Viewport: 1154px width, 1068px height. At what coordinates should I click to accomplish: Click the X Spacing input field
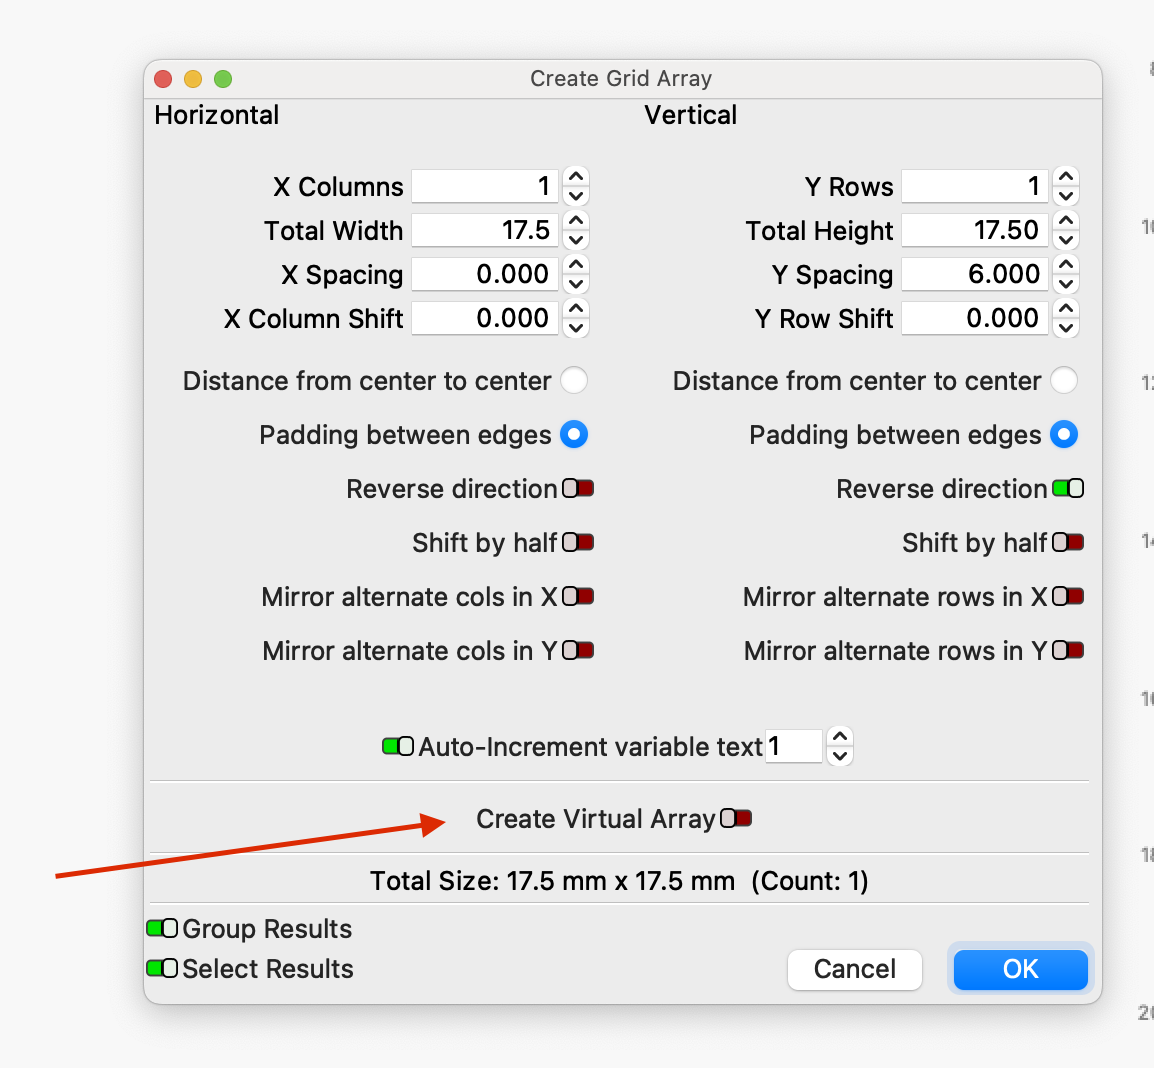pyautogui.click(x=484, y=274)
